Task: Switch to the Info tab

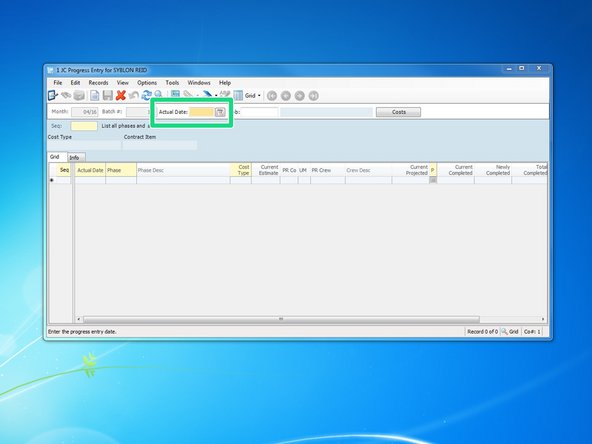Action: [x=76, y=157]
